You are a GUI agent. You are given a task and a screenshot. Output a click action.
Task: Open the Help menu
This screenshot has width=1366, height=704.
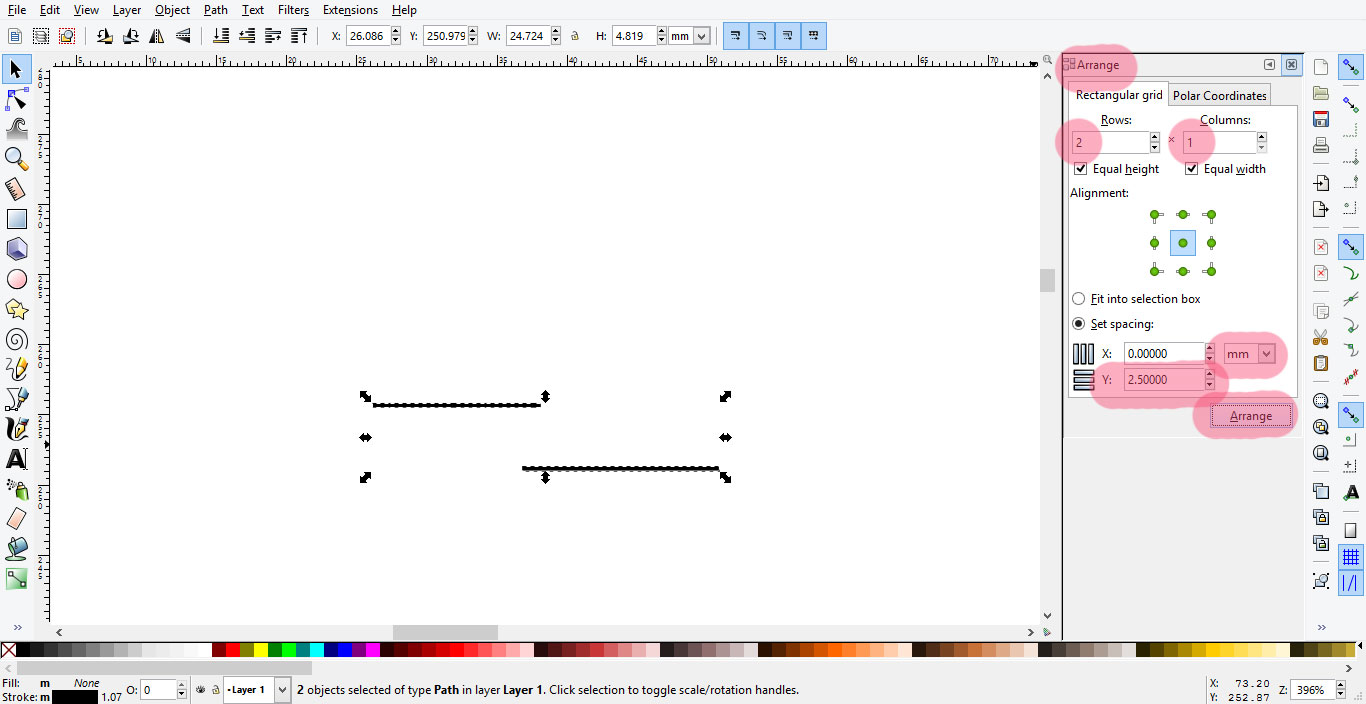click(404, 10)
